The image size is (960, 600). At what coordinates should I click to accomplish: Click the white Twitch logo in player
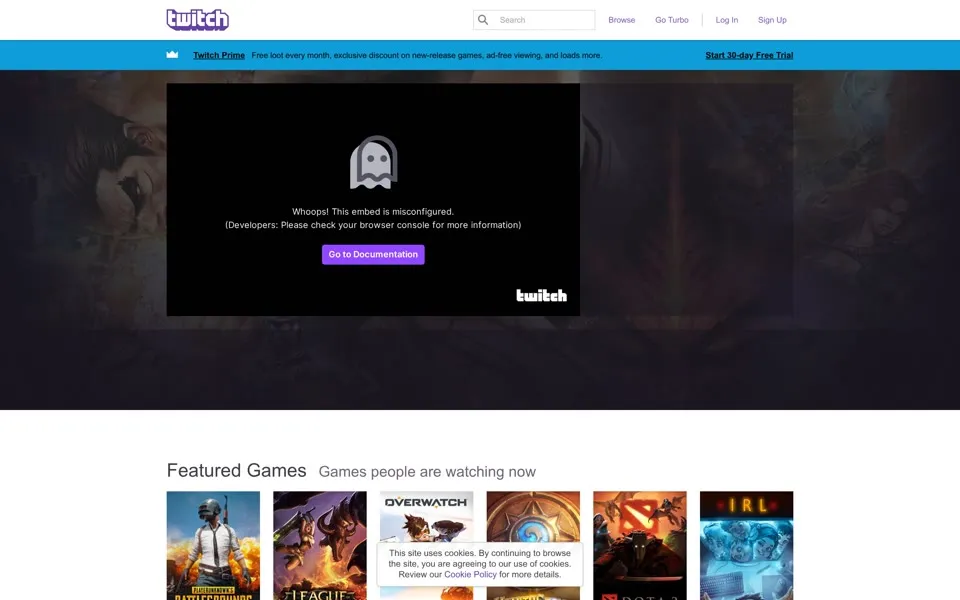[541, 296]
